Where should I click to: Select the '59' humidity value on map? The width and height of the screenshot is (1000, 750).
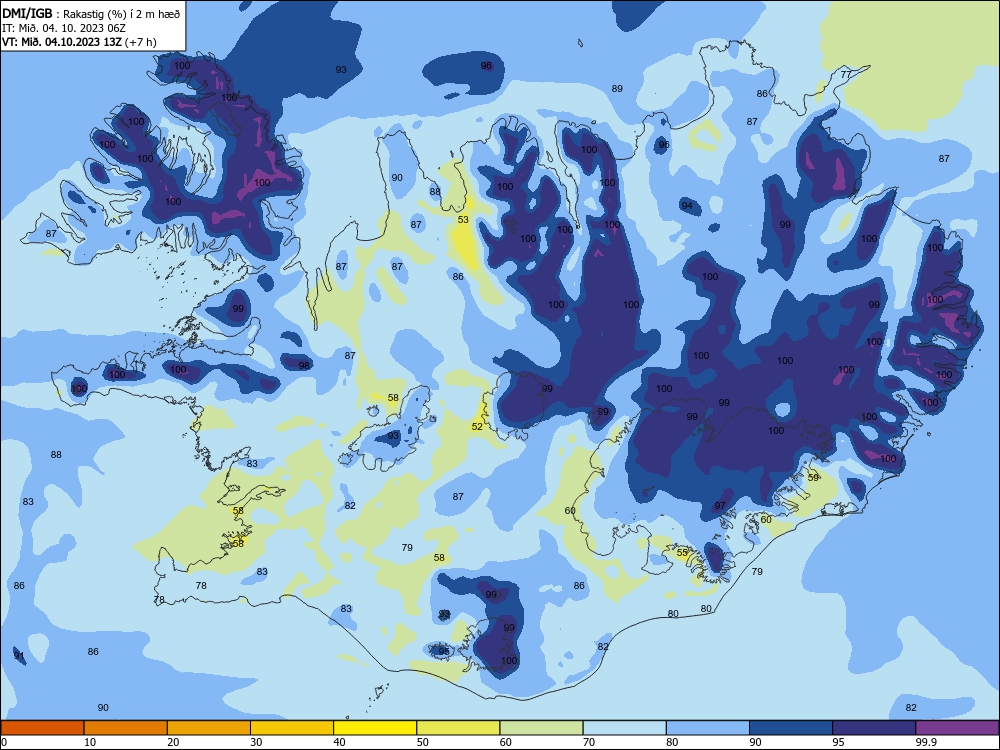coord(813,478)
